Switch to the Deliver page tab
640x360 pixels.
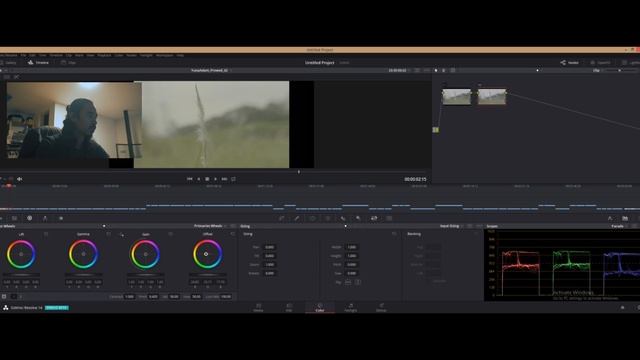point(381,307)
